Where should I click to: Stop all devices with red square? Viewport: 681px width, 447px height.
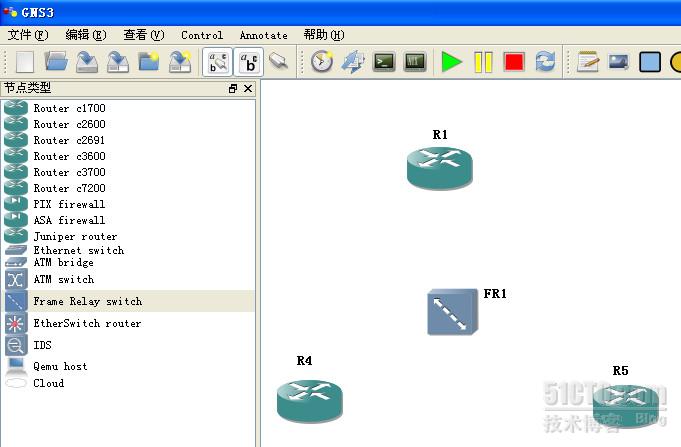514,62
